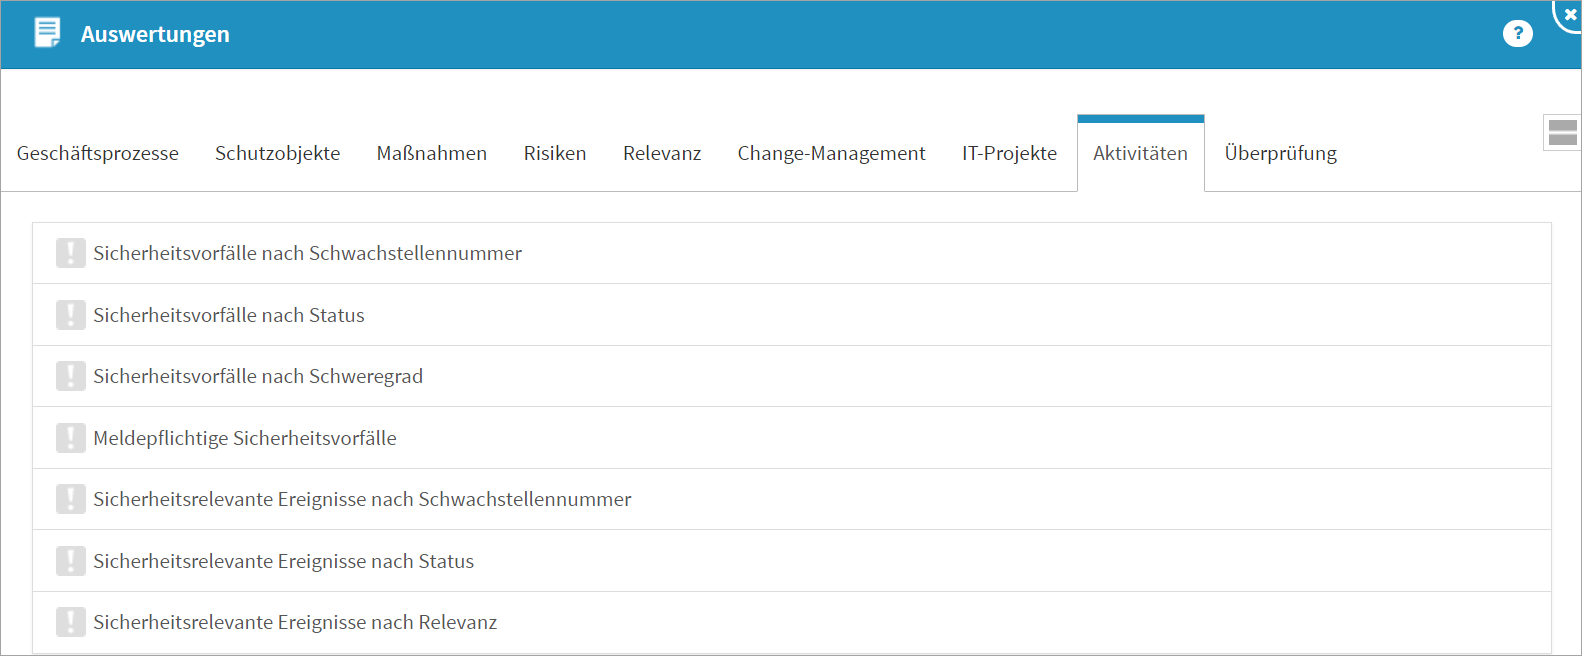Viewport: 1582px width, 656px height.
Task: Switch to the IT-Projekte tab
Action: pos(1009,153)
